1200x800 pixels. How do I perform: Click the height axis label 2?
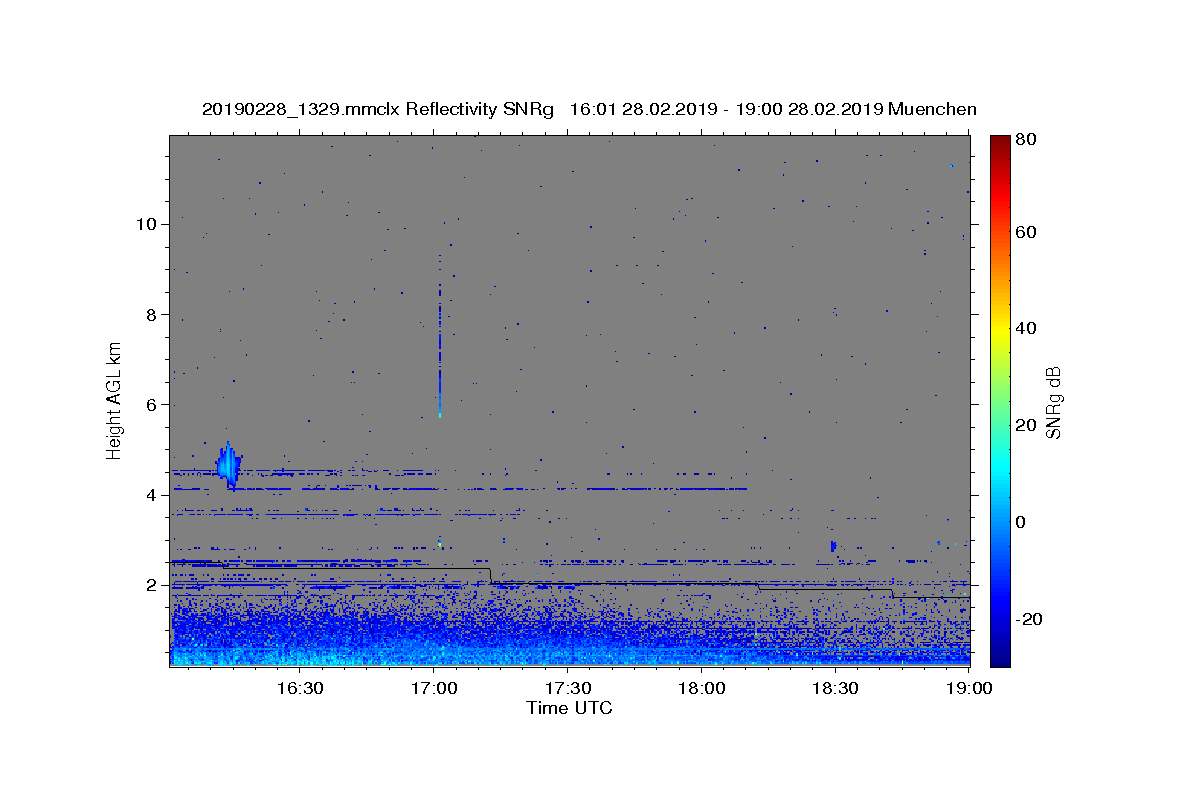coord(151,585)
